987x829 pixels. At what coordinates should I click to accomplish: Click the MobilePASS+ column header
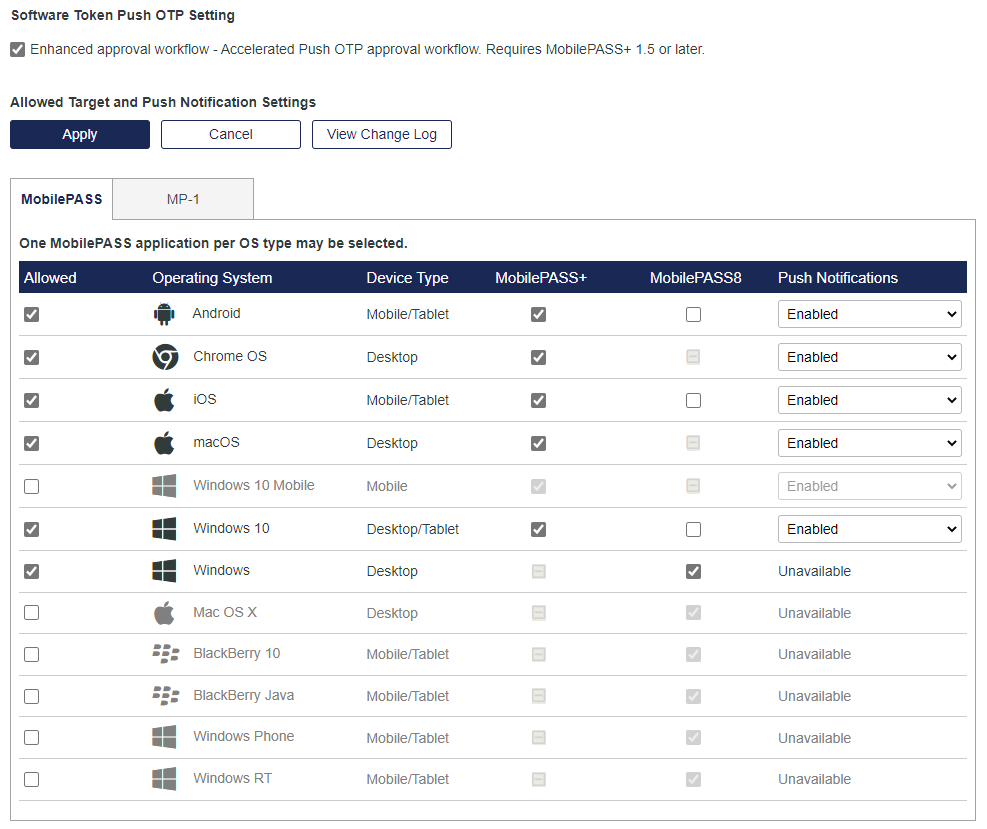coord(541,278)
